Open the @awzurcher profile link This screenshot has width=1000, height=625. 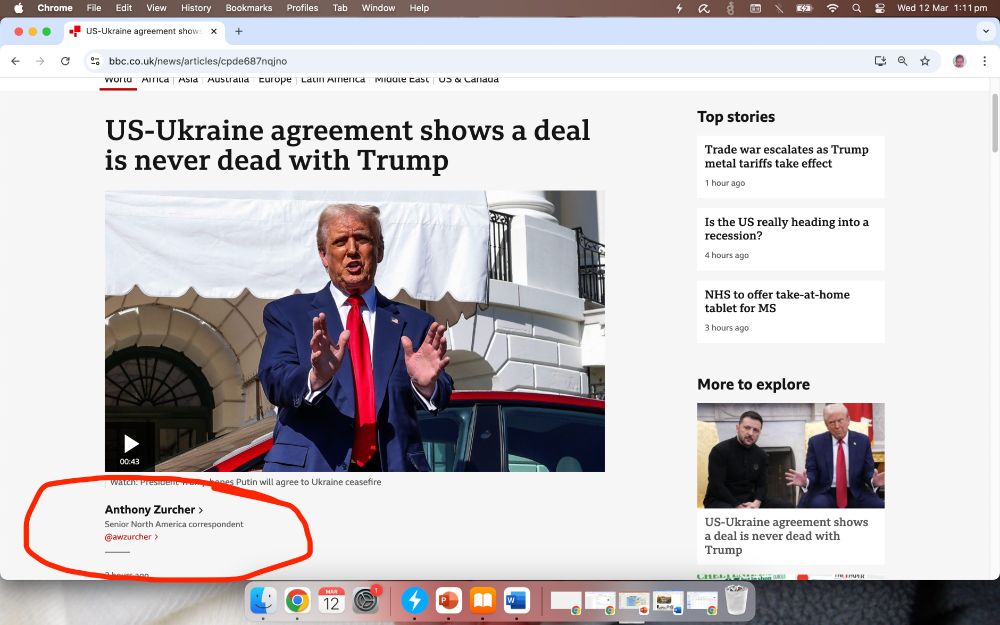tap(131, 537)
